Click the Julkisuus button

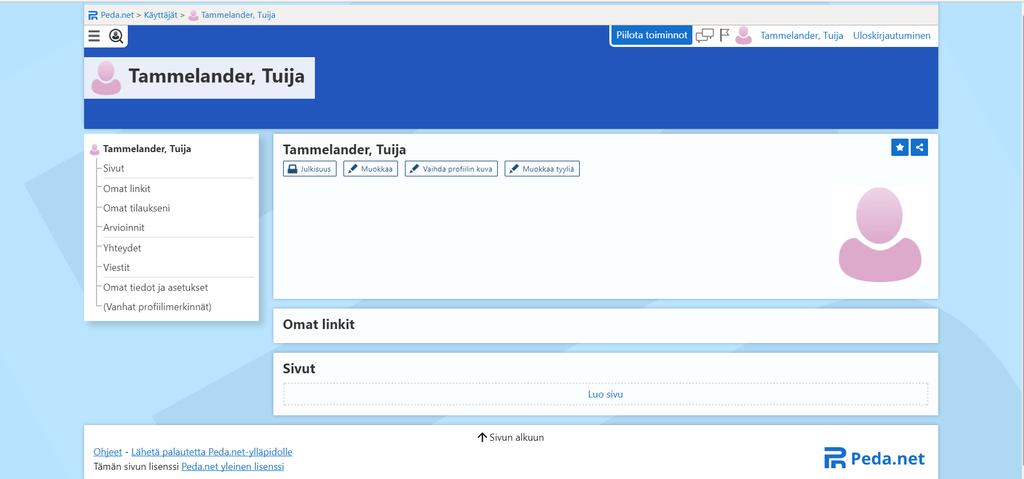(x=310, y=169)
